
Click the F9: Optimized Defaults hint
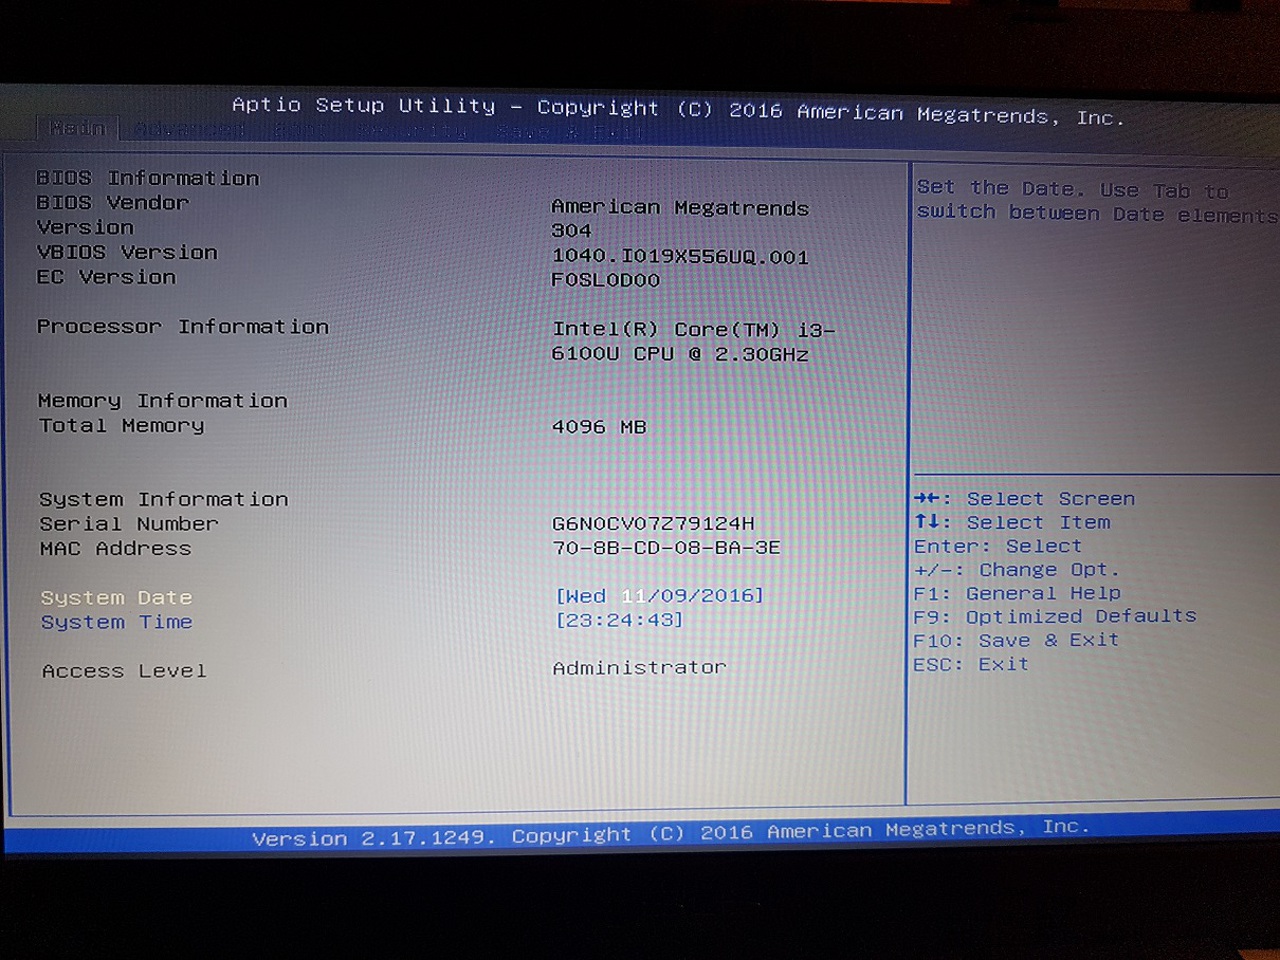click(x=1055, y=616)
